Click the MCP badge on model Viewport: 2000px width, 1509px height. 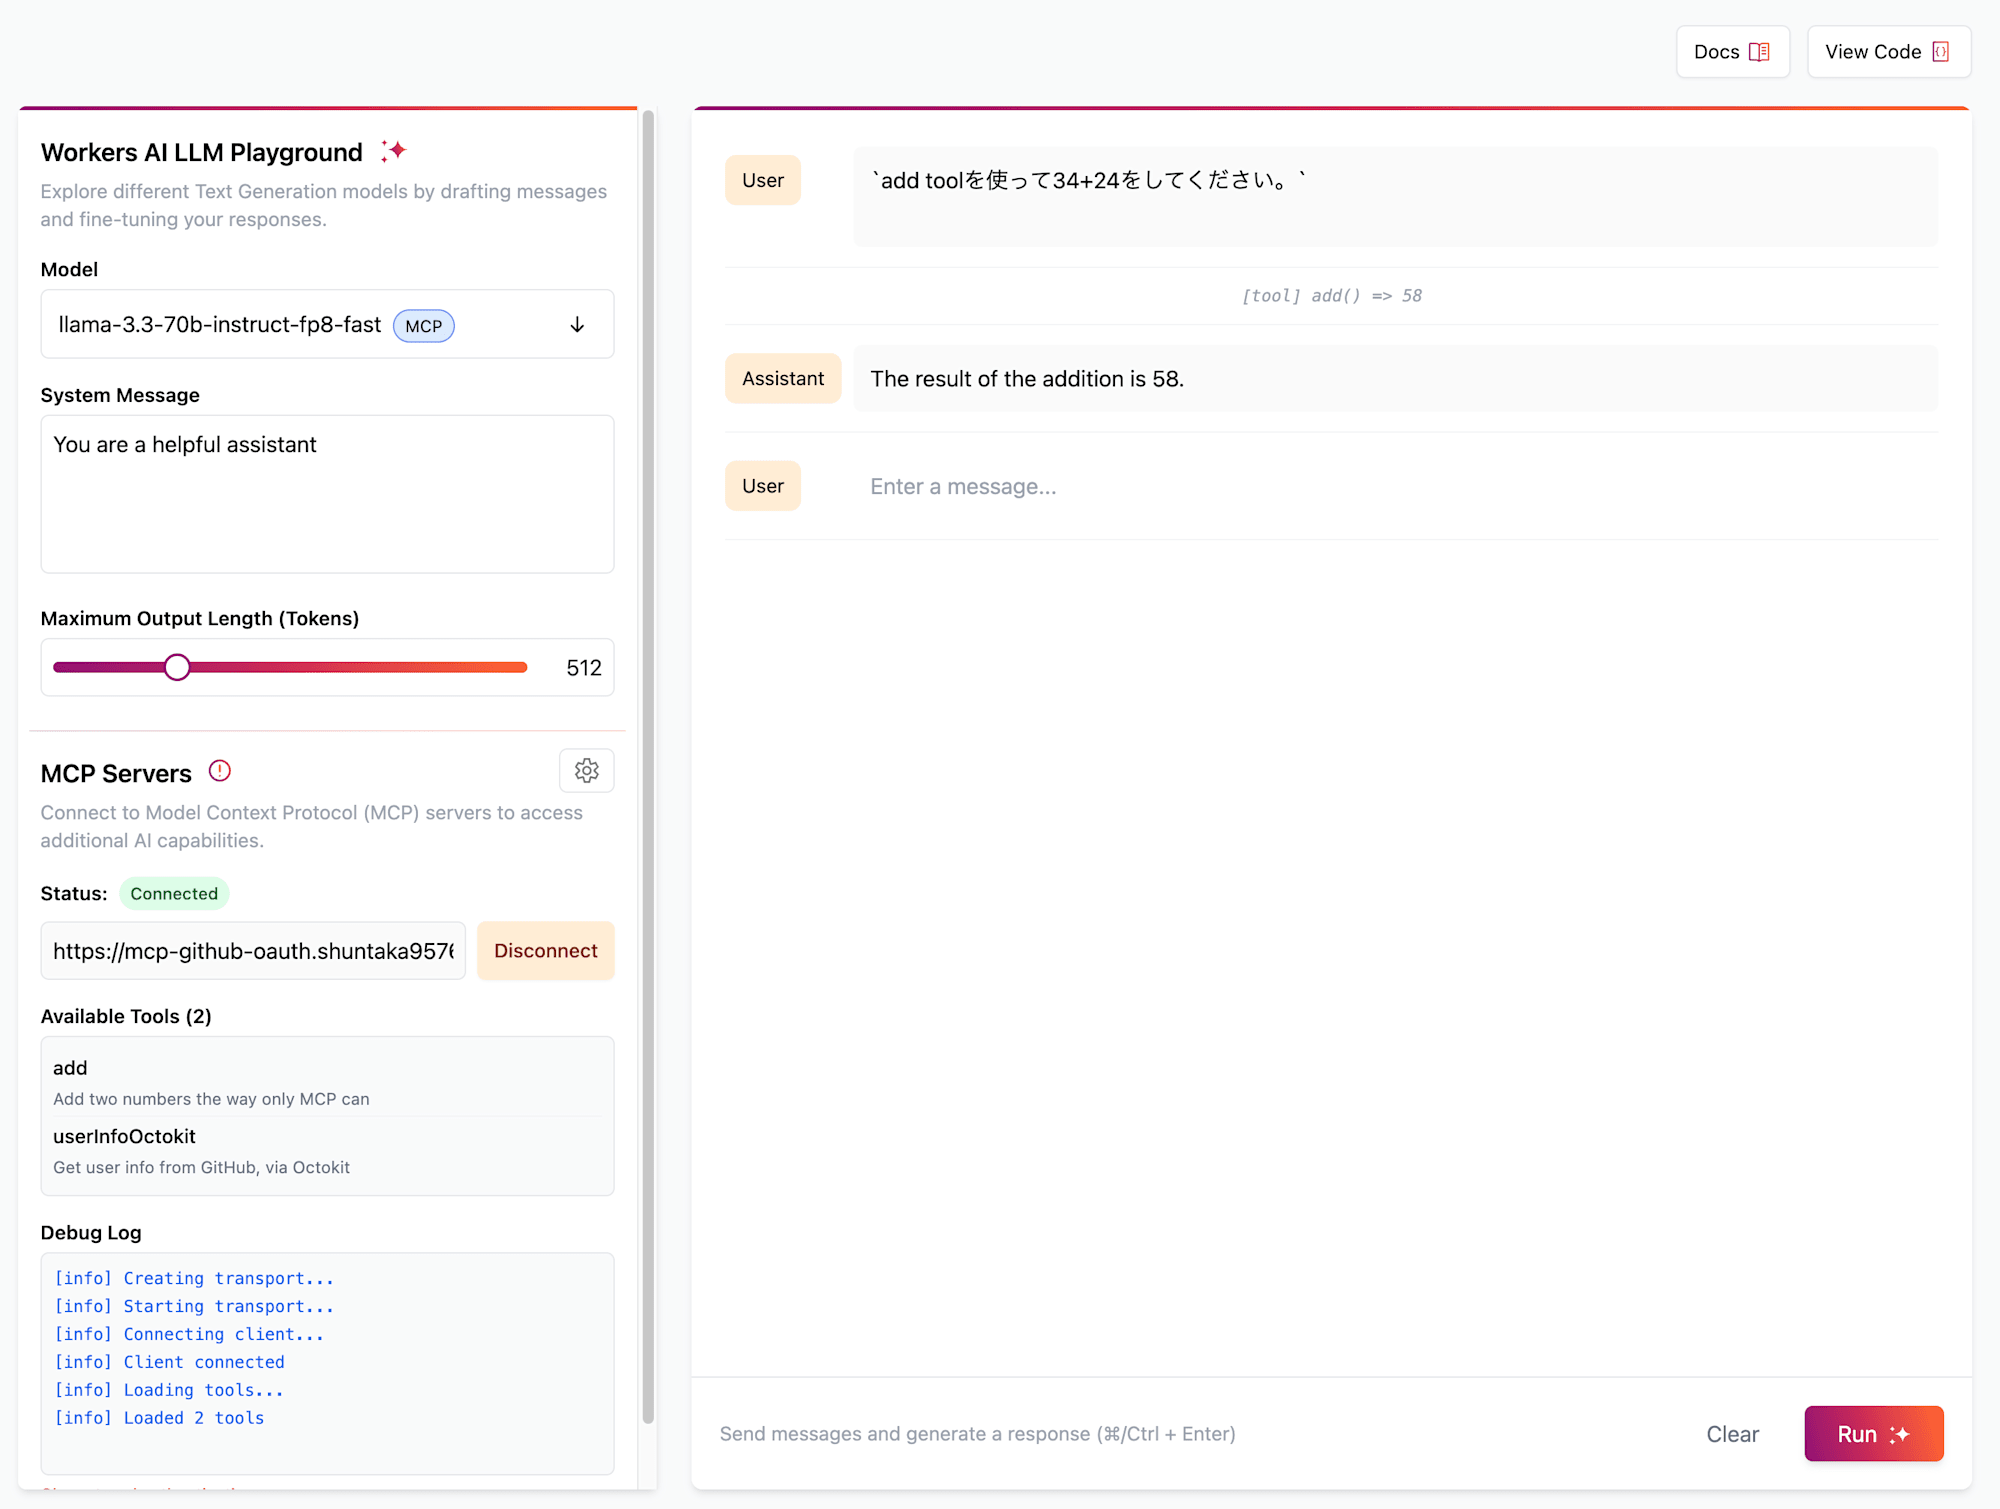point(424,326)
